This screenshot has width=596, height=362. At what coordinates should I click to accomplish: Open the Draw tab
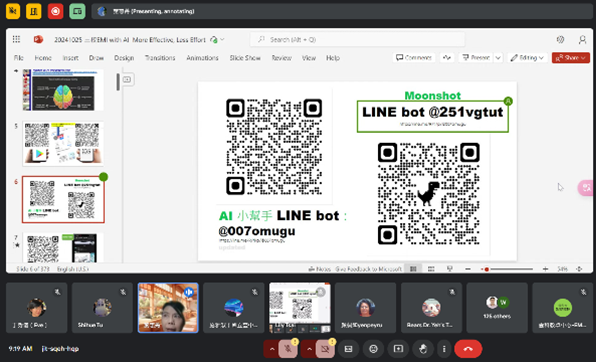[96, 58]
